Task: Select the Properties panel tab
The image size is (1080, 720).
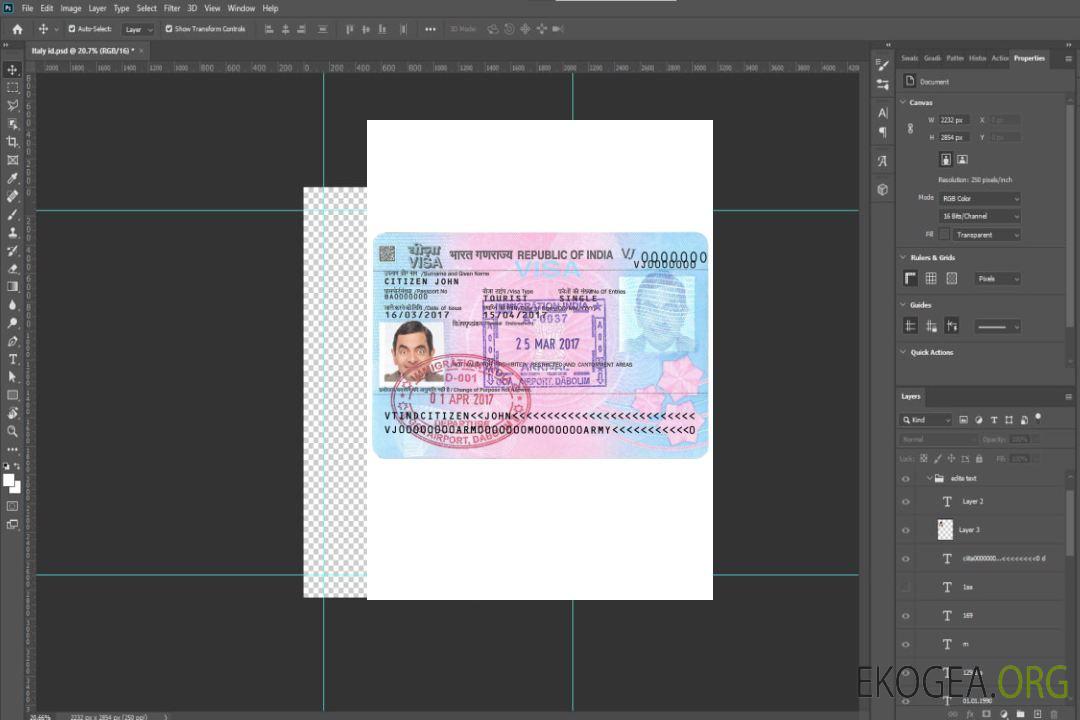Action: pos(1029,59)
